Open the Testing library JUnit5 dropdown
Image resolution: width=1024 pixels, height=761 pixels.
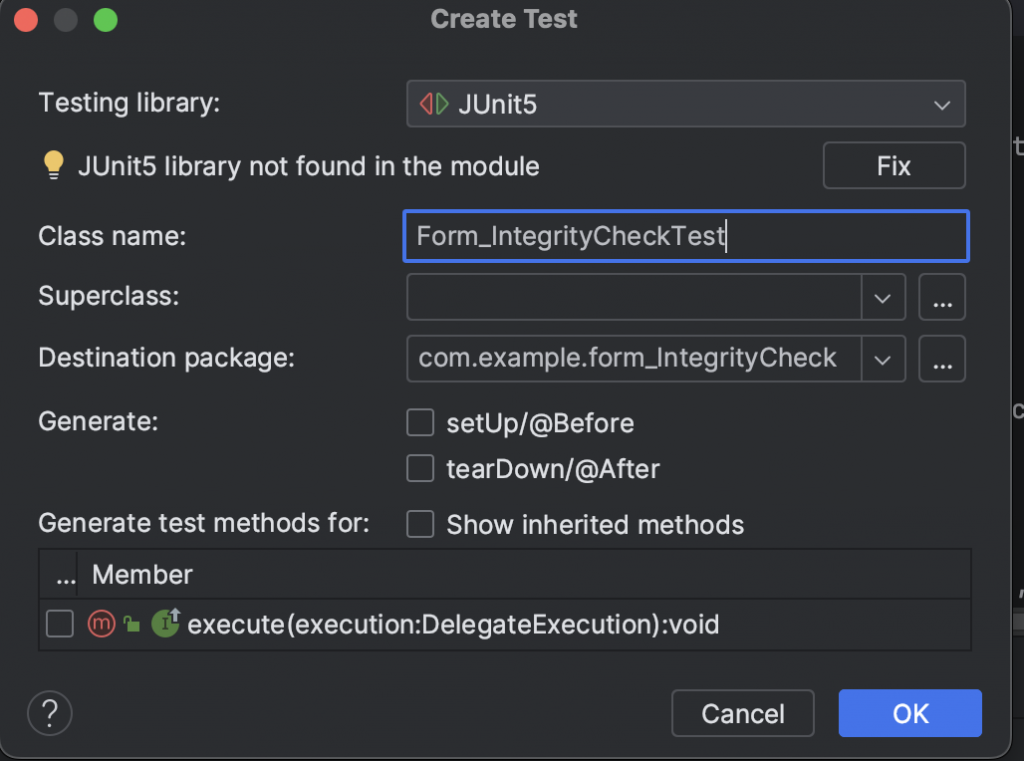point(686,104)
